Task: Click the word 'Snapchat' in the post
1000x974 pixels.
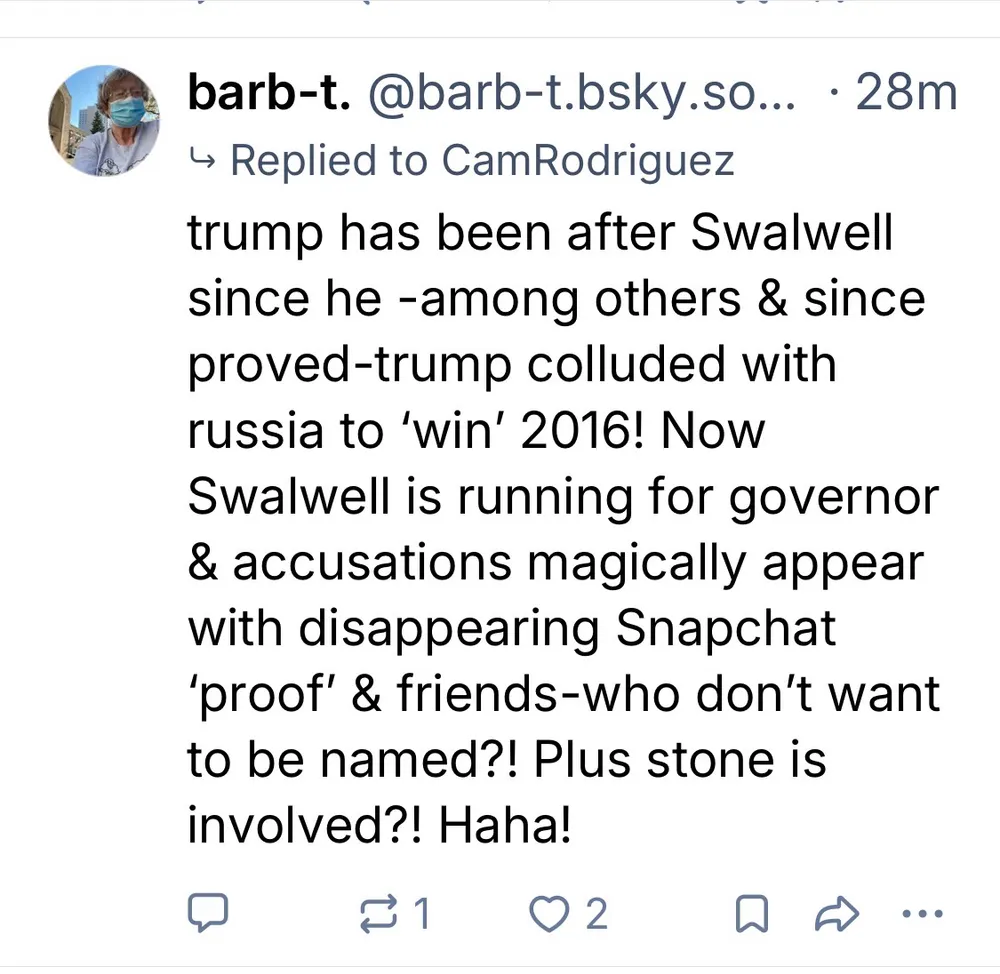Action: pos(725,627)
